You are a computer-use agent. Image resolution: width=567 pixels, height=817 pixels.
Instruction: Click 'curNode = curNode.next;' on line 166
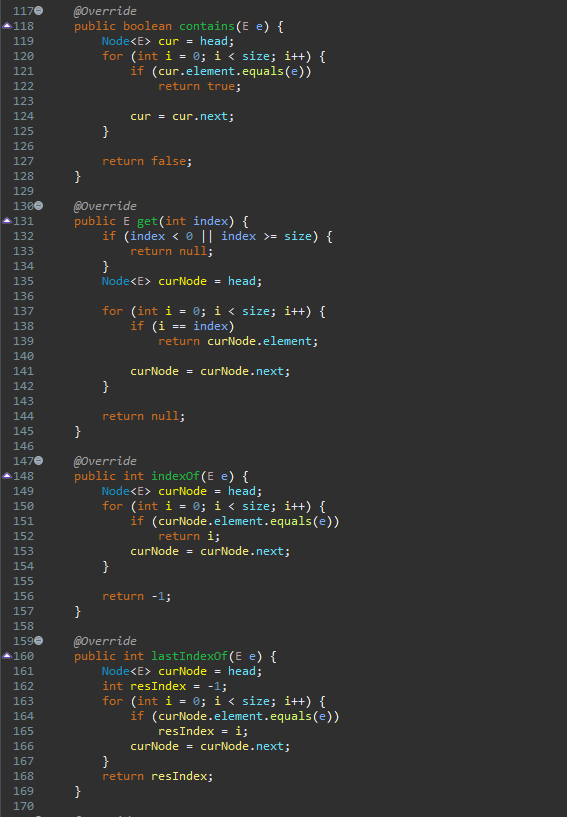[x=210, y=746]
